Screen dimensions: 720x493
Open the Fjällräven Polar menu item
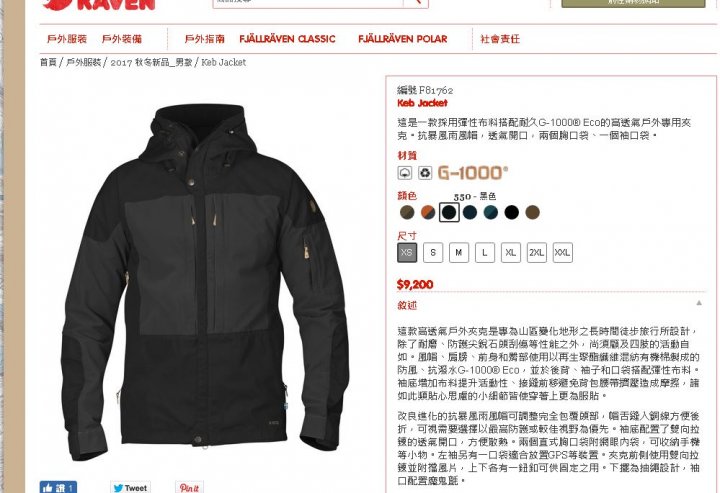(x=403, y=39)
